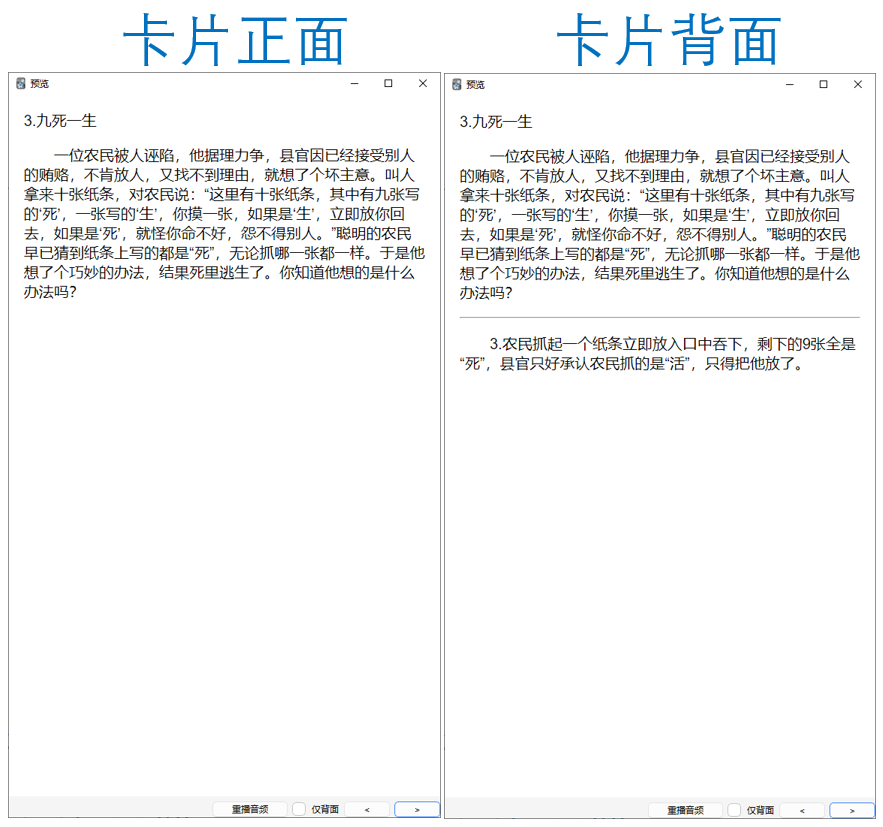Click heading 3.九死一生 in the back-card preview

click(496, 122)
